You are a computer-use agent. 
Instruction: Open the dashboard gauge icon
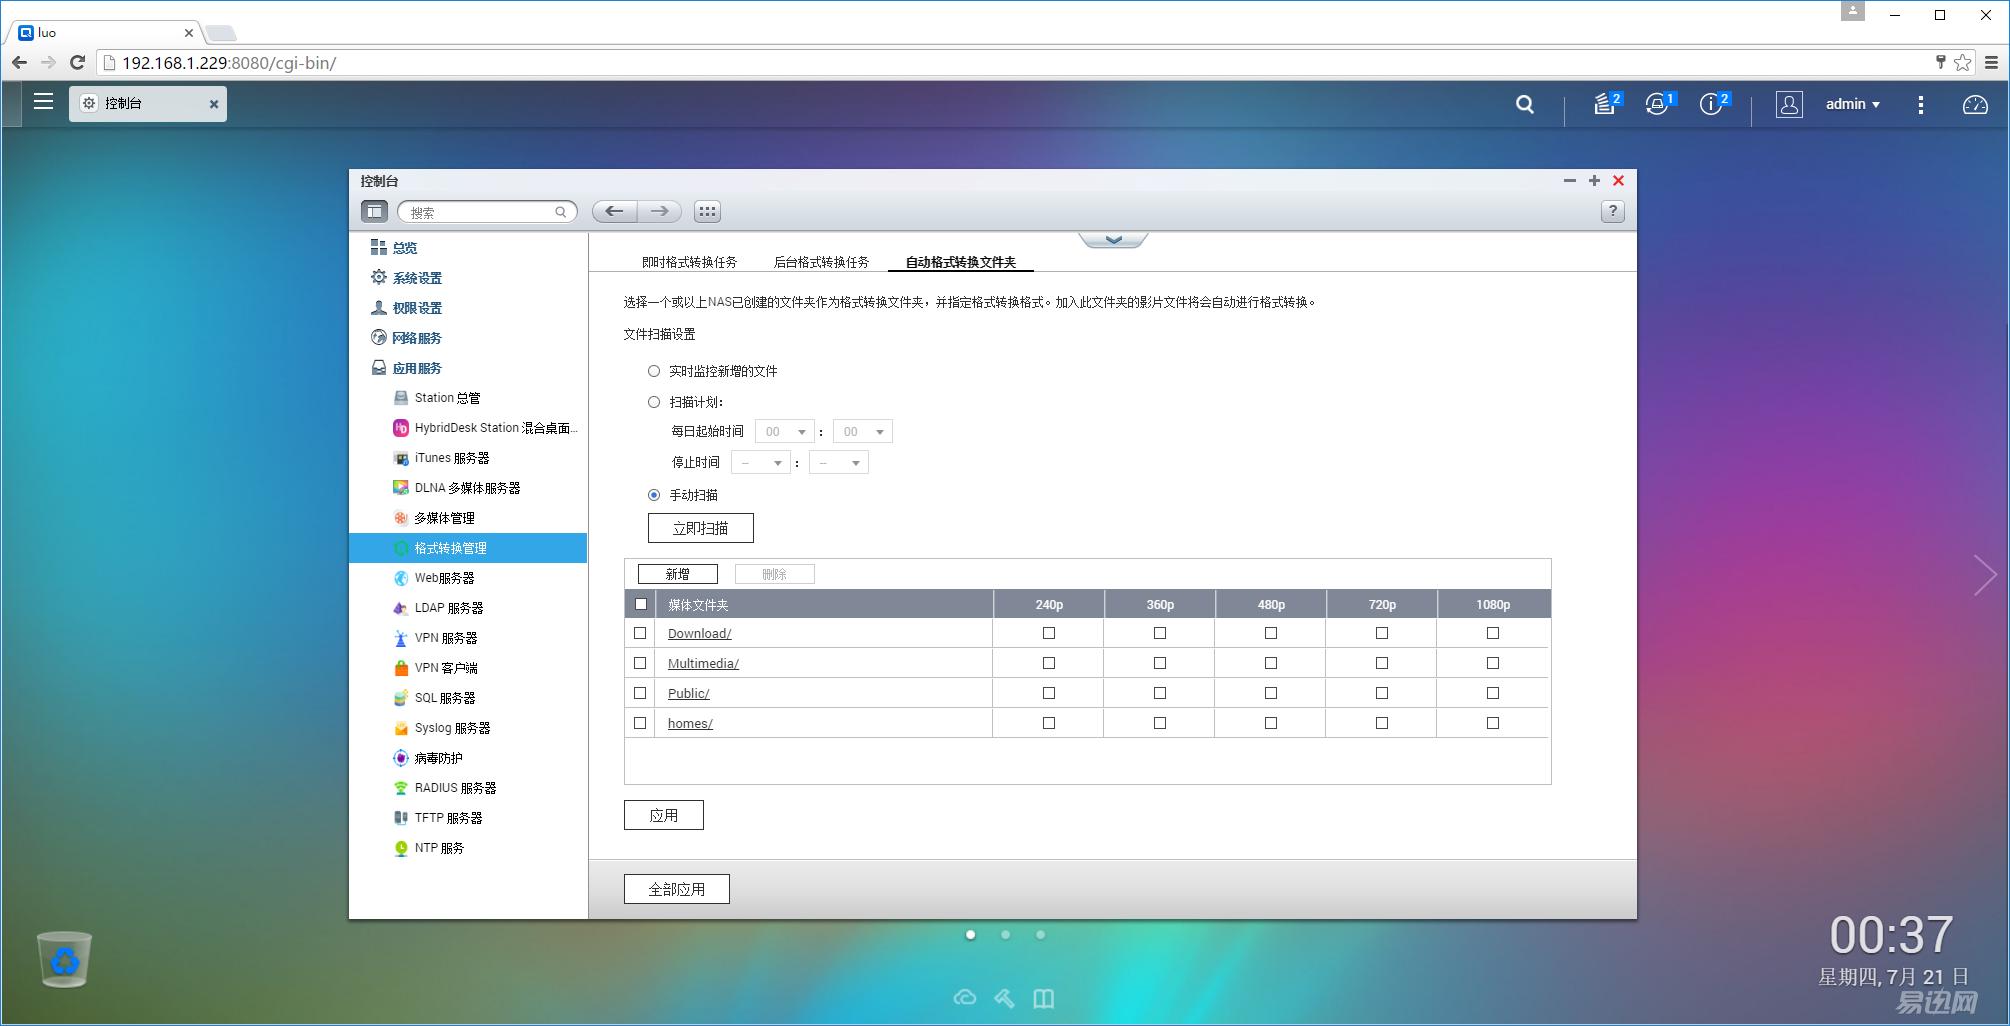pyautogui.click(x=1974, y=104)
